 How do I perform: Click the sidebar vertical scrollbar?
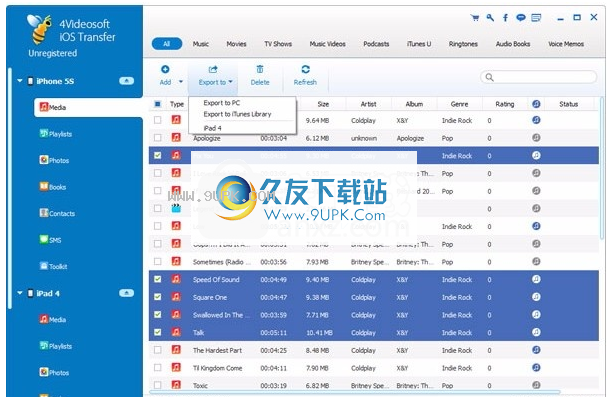tap(10, 188)
